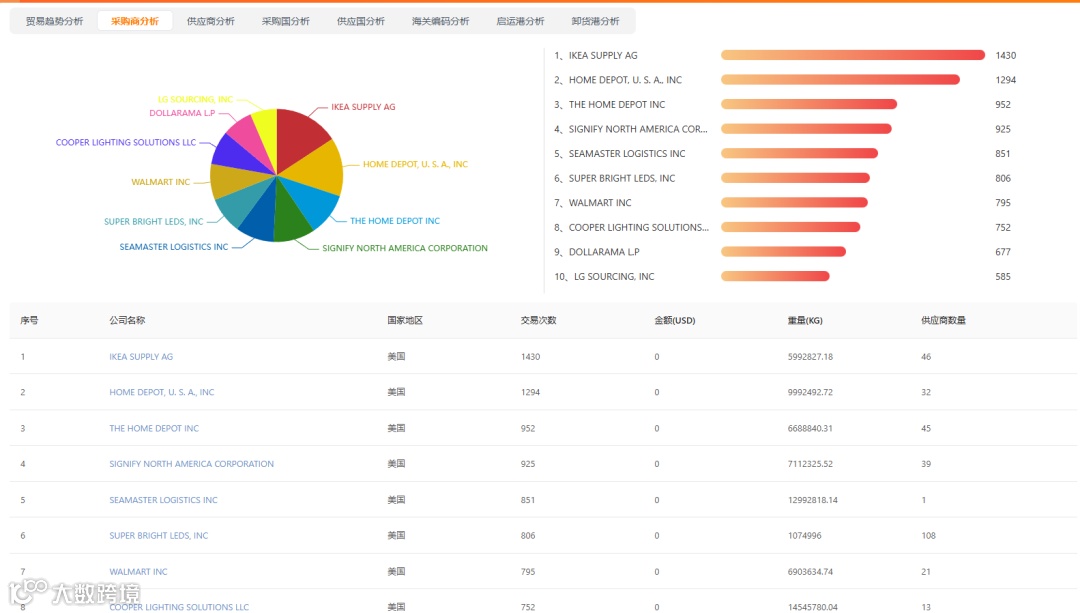1080x613 pixels.
Task: Click the HOME DEPOT, U. S. A., INC ranking bar
Action: point(840,80)
